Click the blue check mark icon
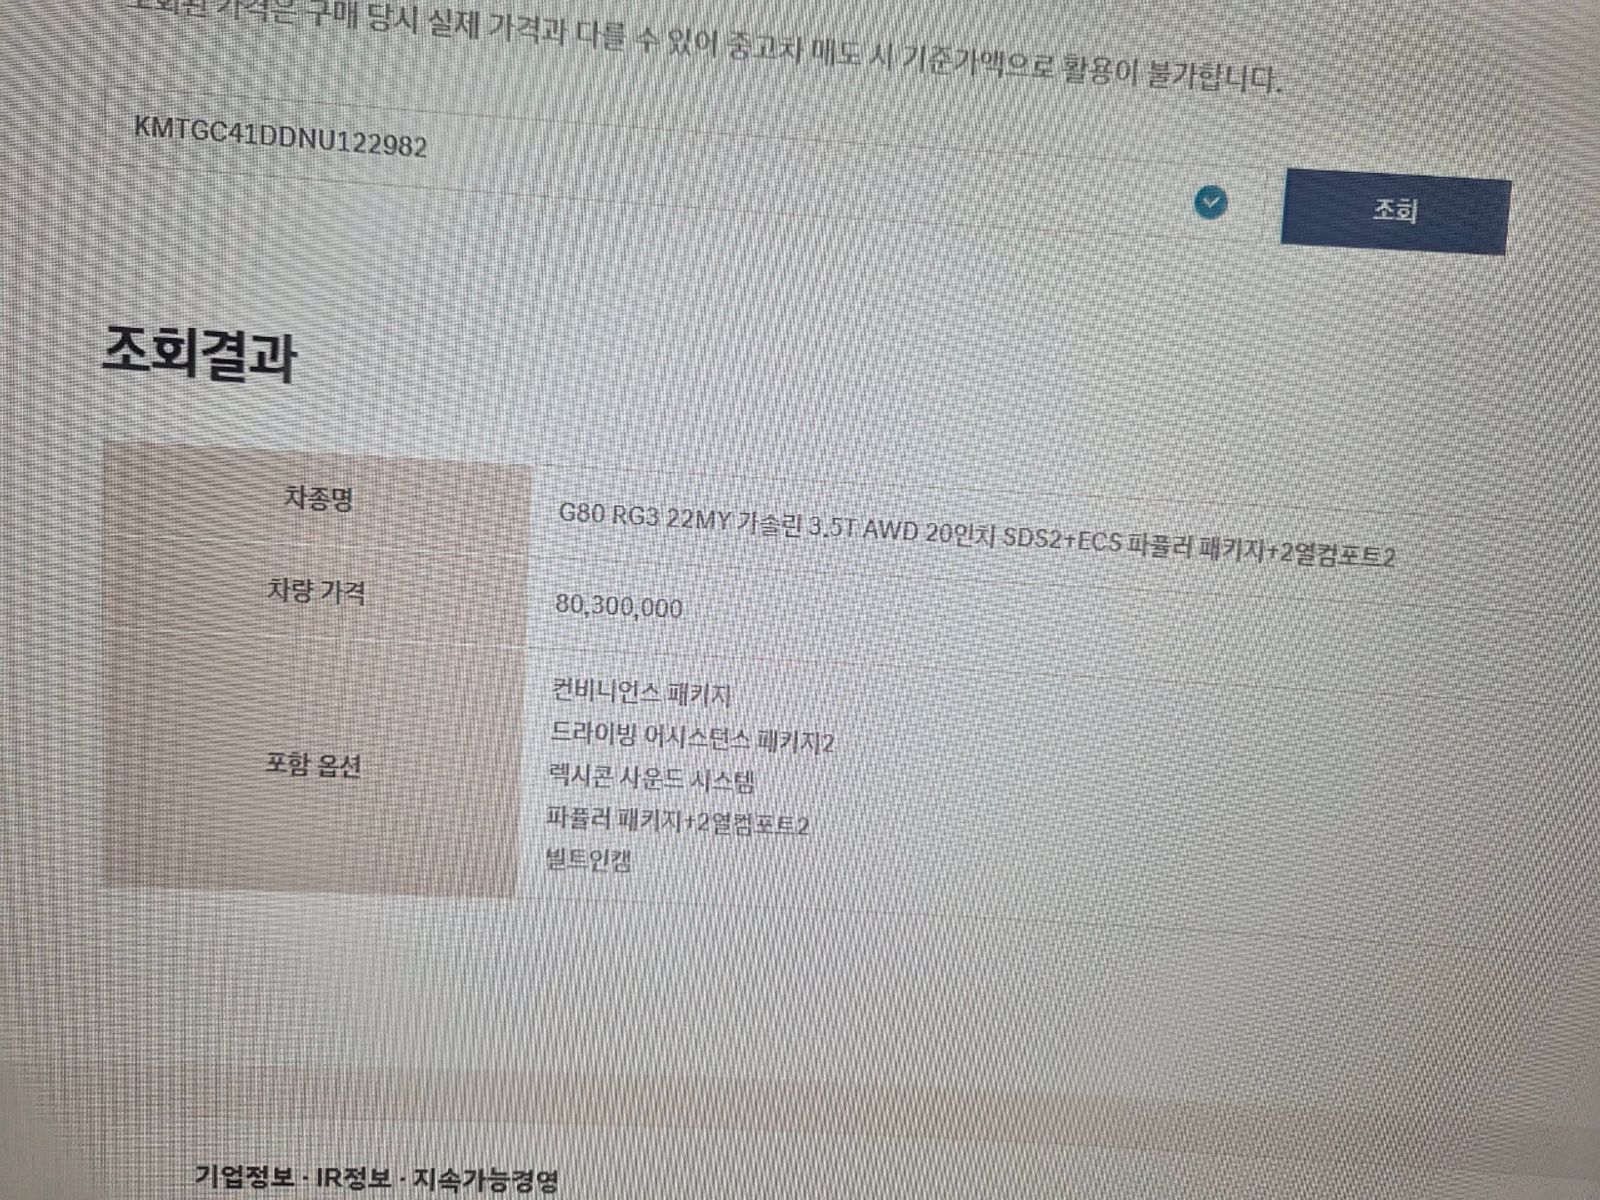Image resolution: width=1600 pixels, height=1200 pixels. [x=1211, y=204]
